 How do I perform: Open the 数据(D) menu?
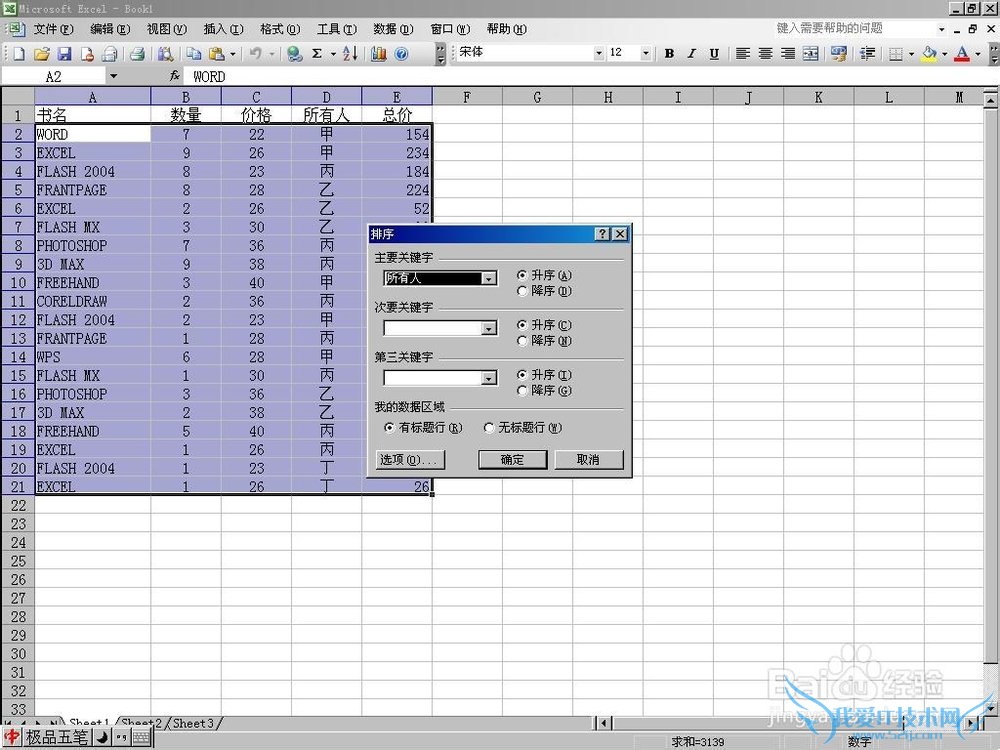click(392, 29)
